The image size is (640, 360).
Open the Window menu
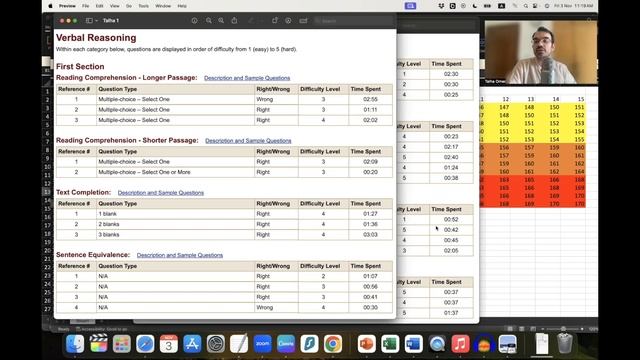click(163, 6)
